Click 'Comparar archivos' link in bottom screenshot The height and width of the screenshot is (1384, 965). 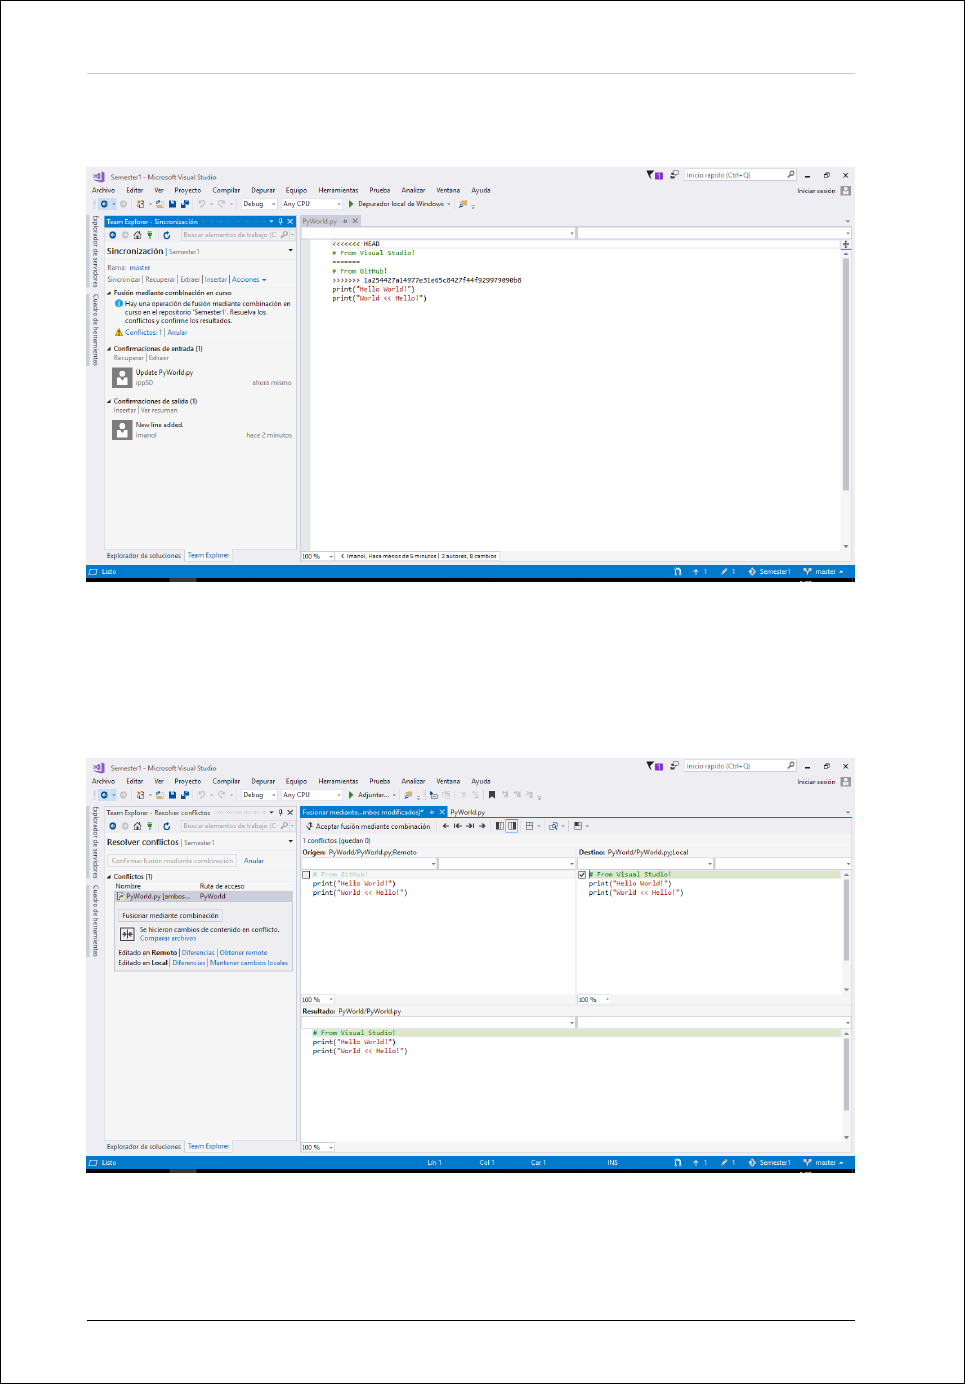pos(168,938)
